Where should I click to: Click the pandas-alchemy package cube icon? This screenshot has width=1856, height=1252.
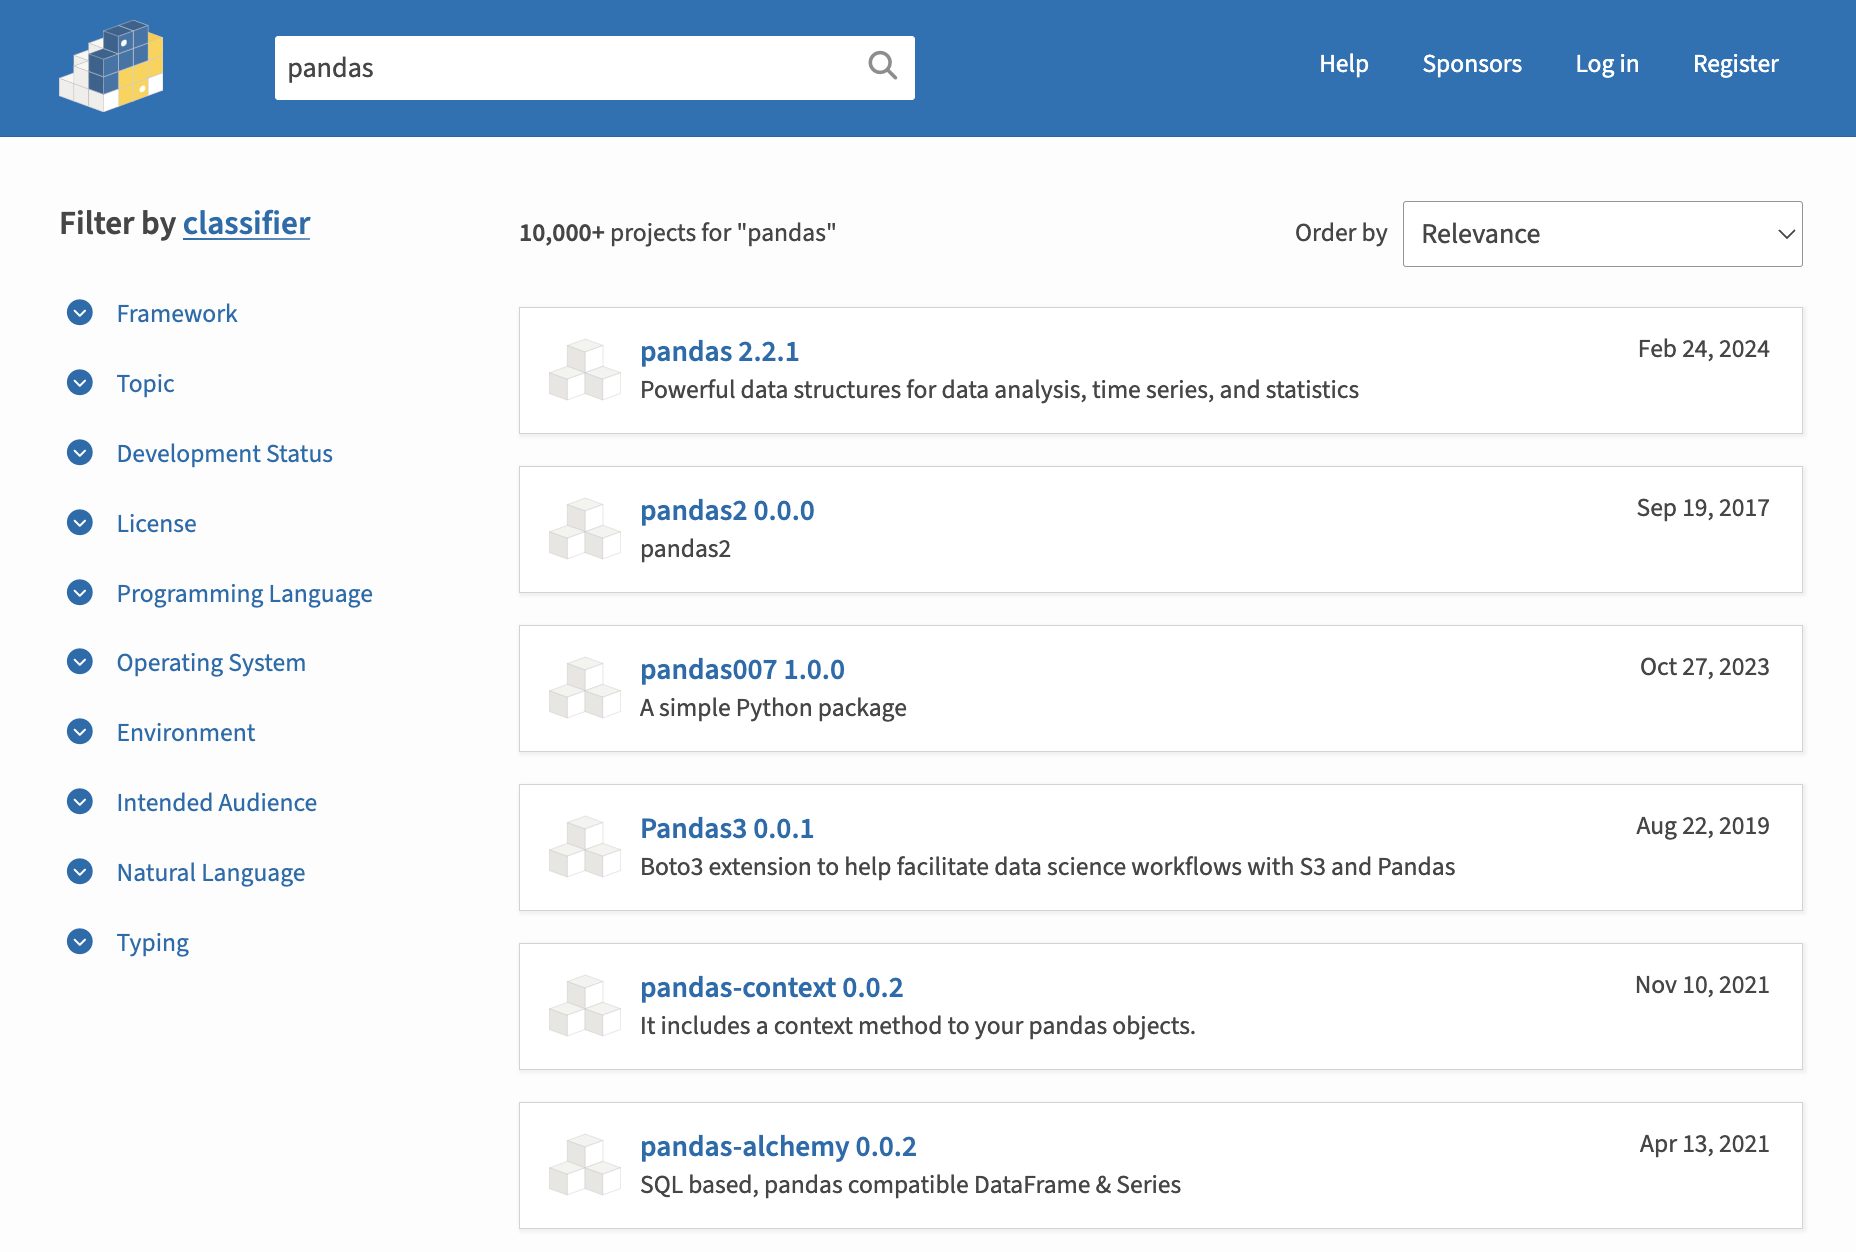(585, 1165)
